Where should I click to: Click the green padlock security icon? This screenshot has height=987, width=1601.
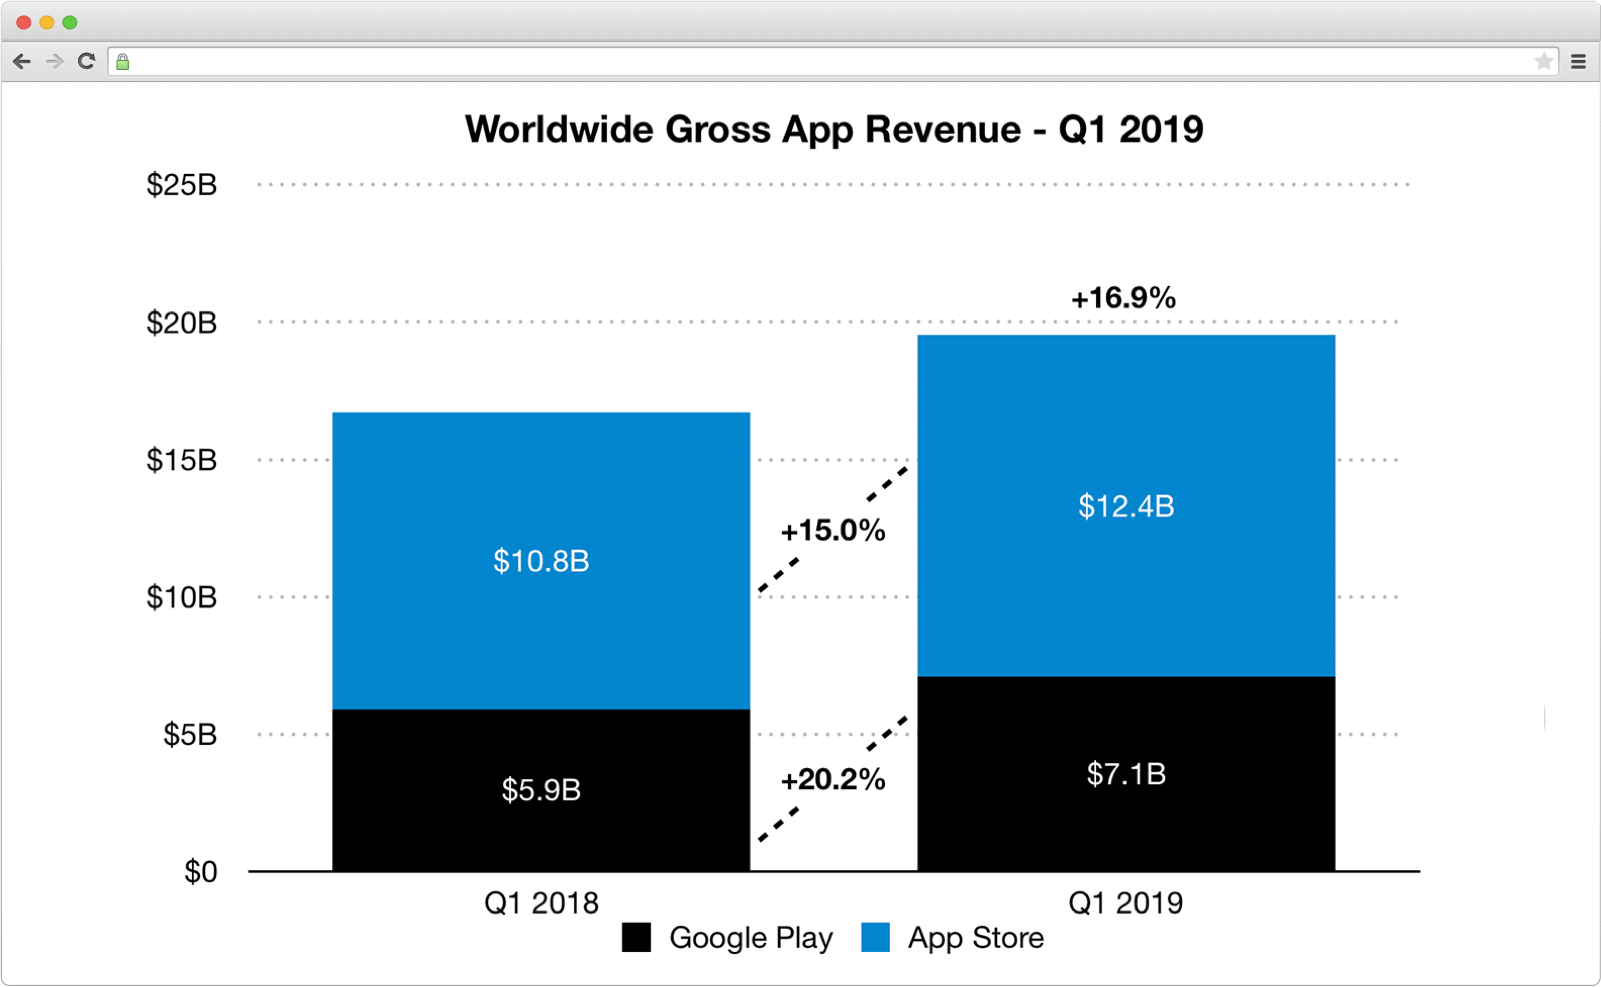123,62
